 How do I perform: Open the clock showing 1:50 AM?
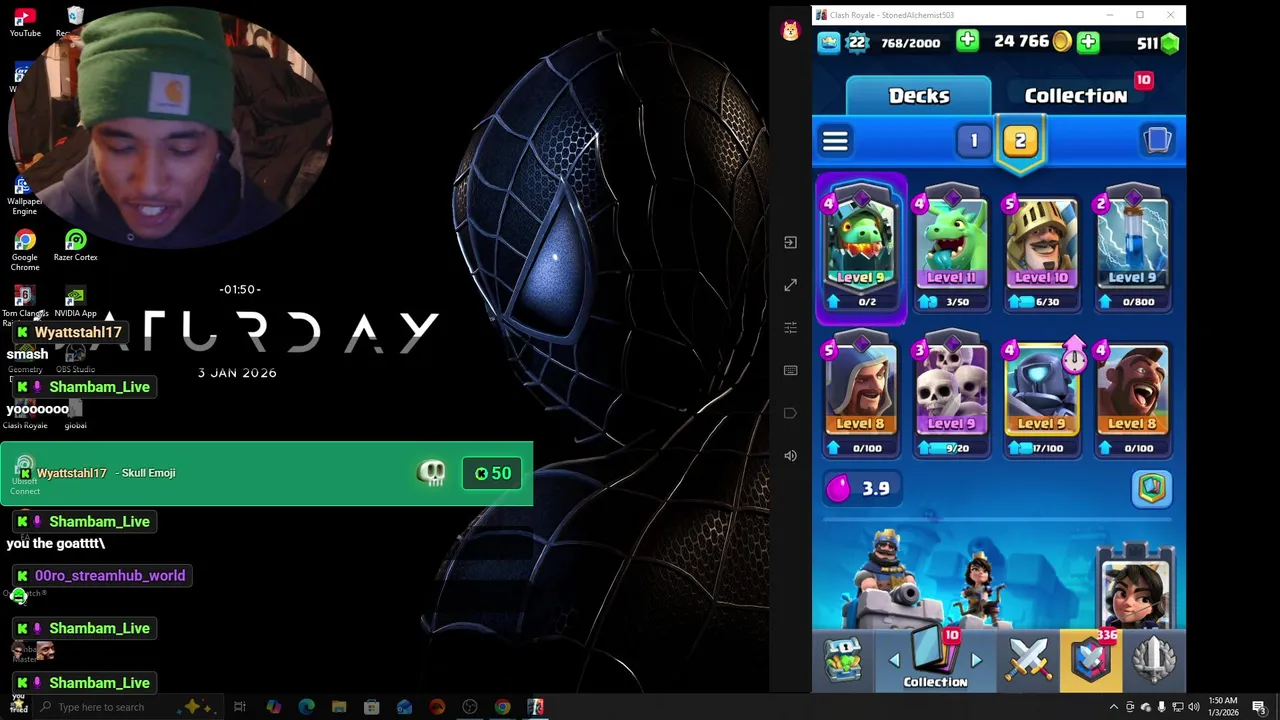pyautogui.click(x=1223, y=707)
